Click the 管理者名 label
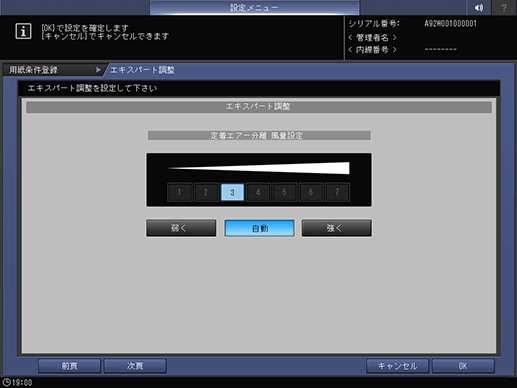517x388 pixels. coord(372,37)
